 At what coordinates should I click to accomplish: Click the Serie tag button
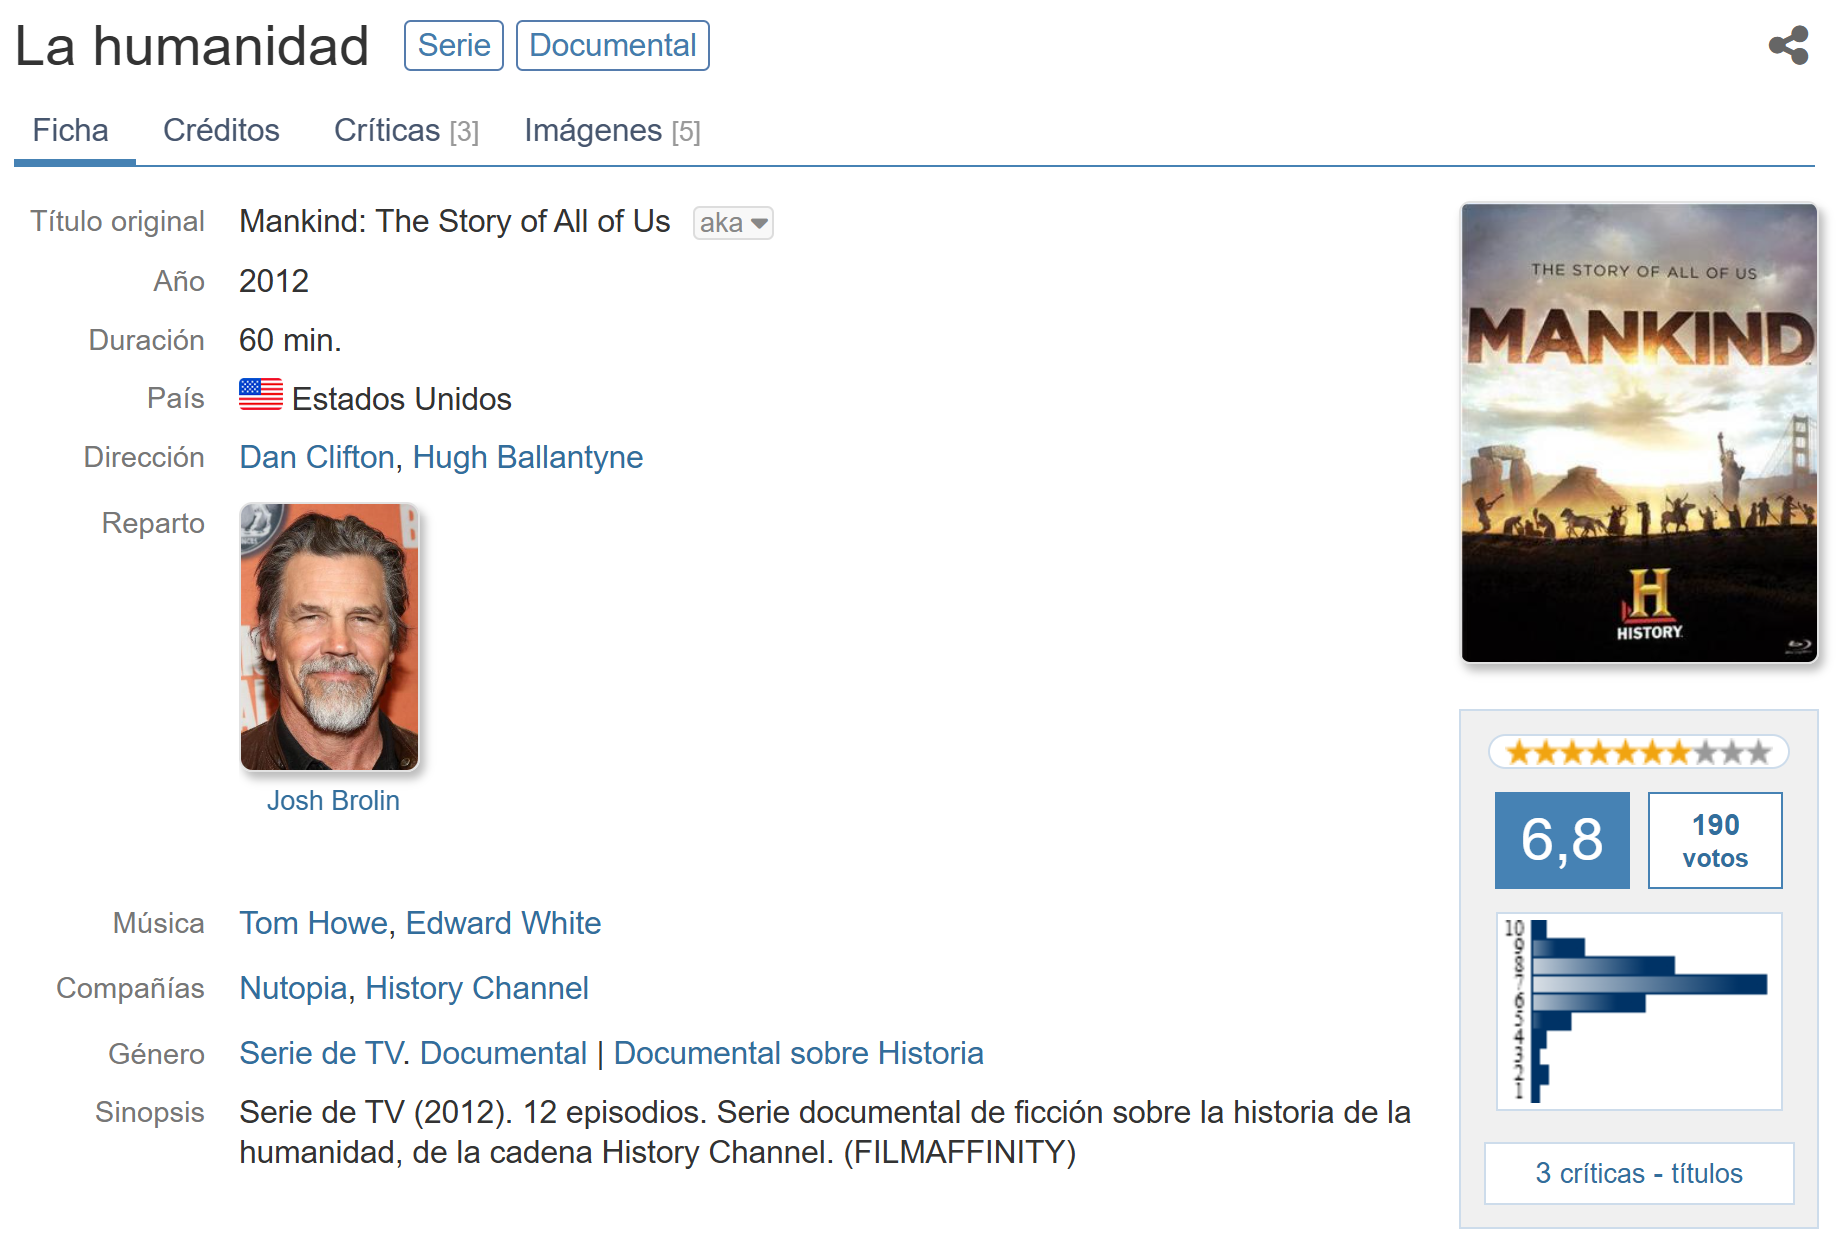tap(453, 46)
